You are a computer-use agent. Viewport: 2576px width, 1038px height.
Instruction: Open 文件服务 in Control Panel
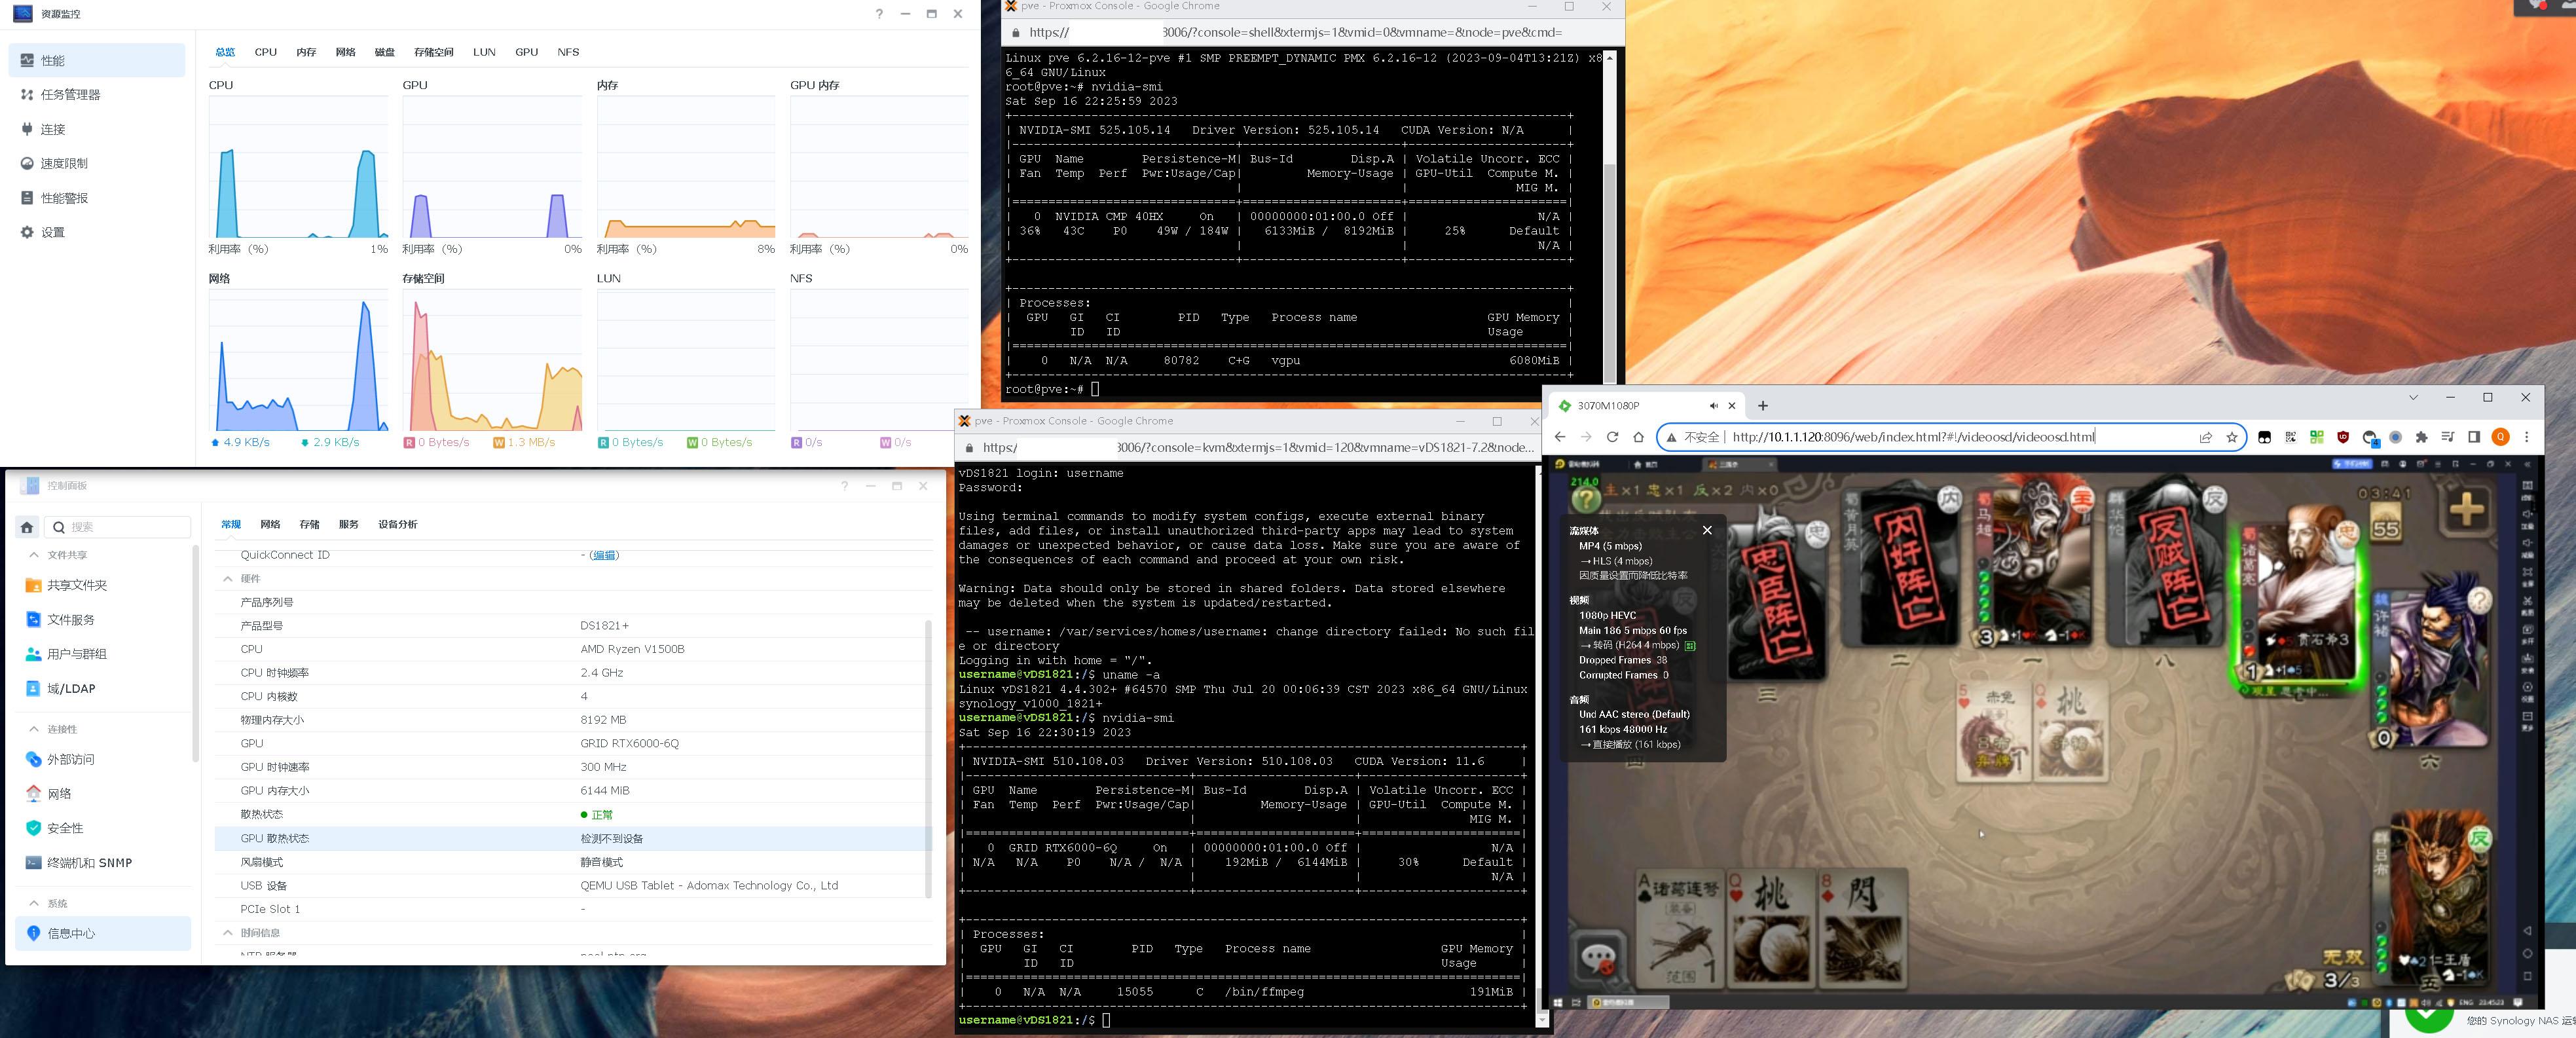104,620
